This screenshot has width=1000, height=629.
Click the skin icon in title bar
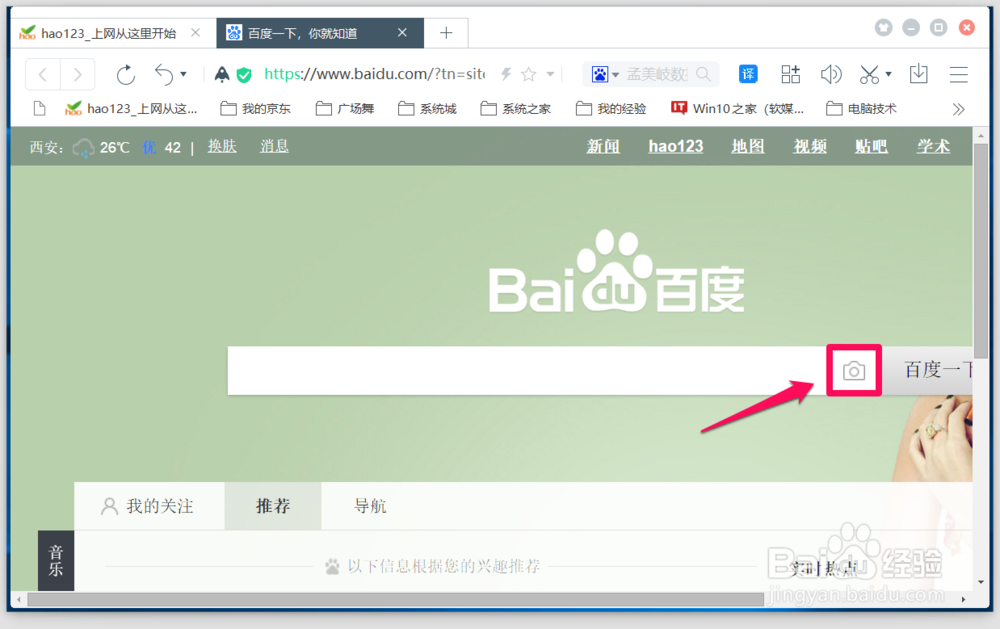click(883, 27)
